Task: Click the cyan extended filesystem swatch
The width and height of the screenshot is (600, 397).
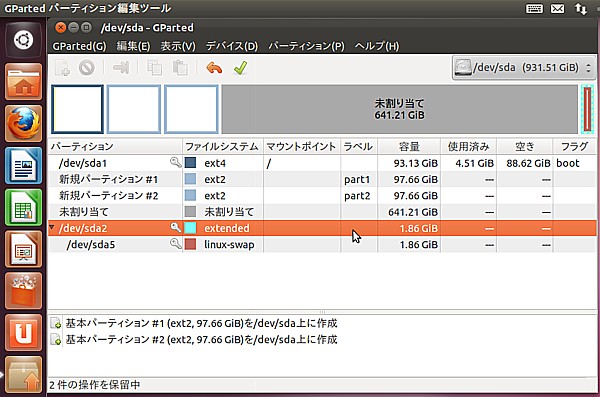Action: click(190, 228)
